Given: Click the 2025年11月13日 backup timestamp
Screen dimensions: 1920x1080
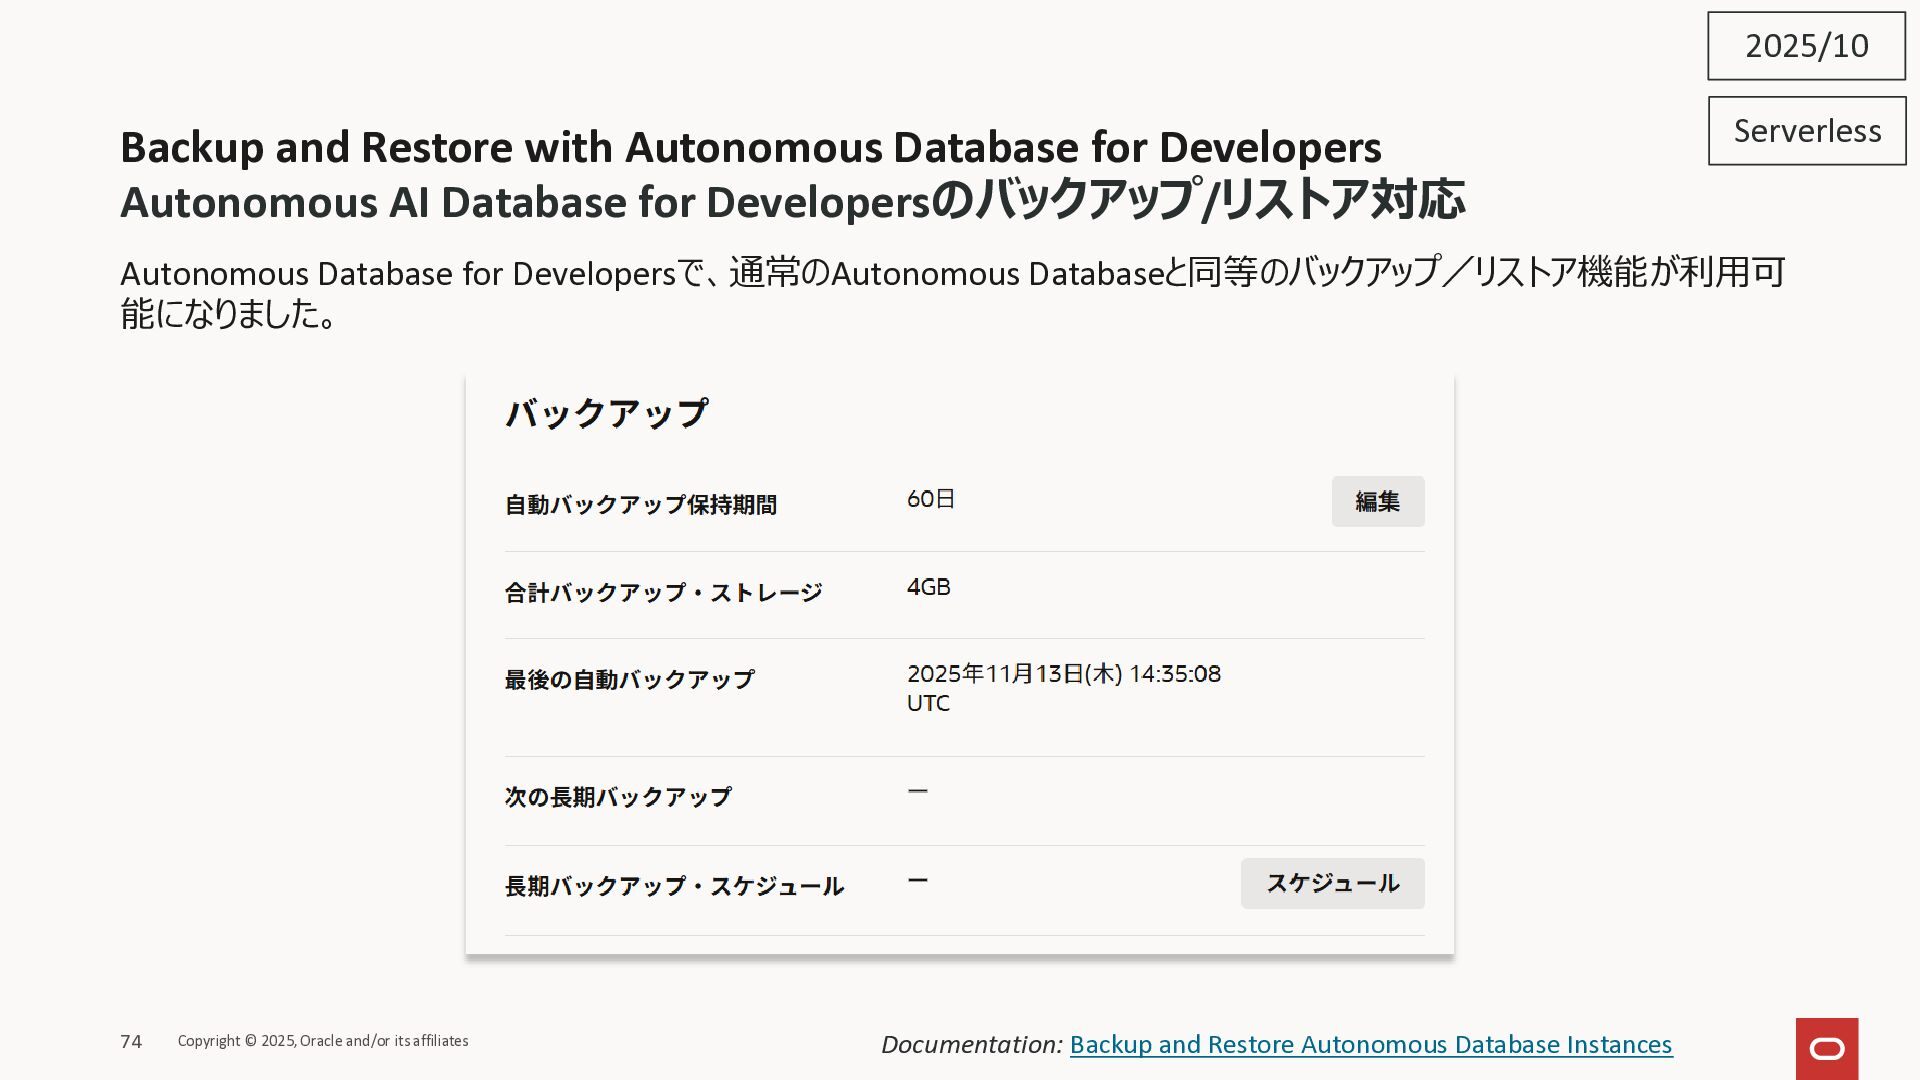Looking at the screenshot, I should tap(1062, 675).
